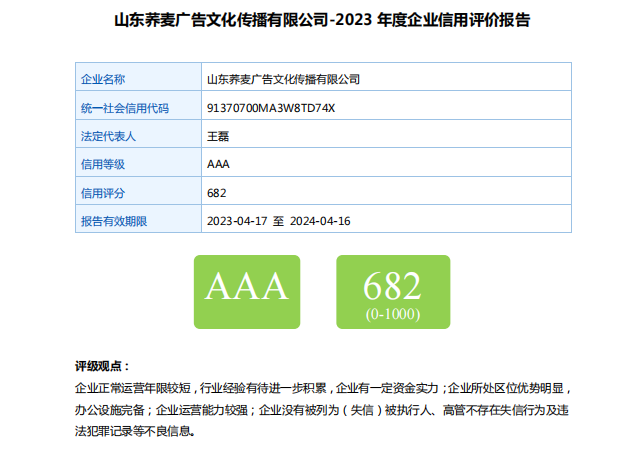The width and height of the screenshot is (636, 469).
Task: Select the 企业名称 label cell
Action: point(138,77)
